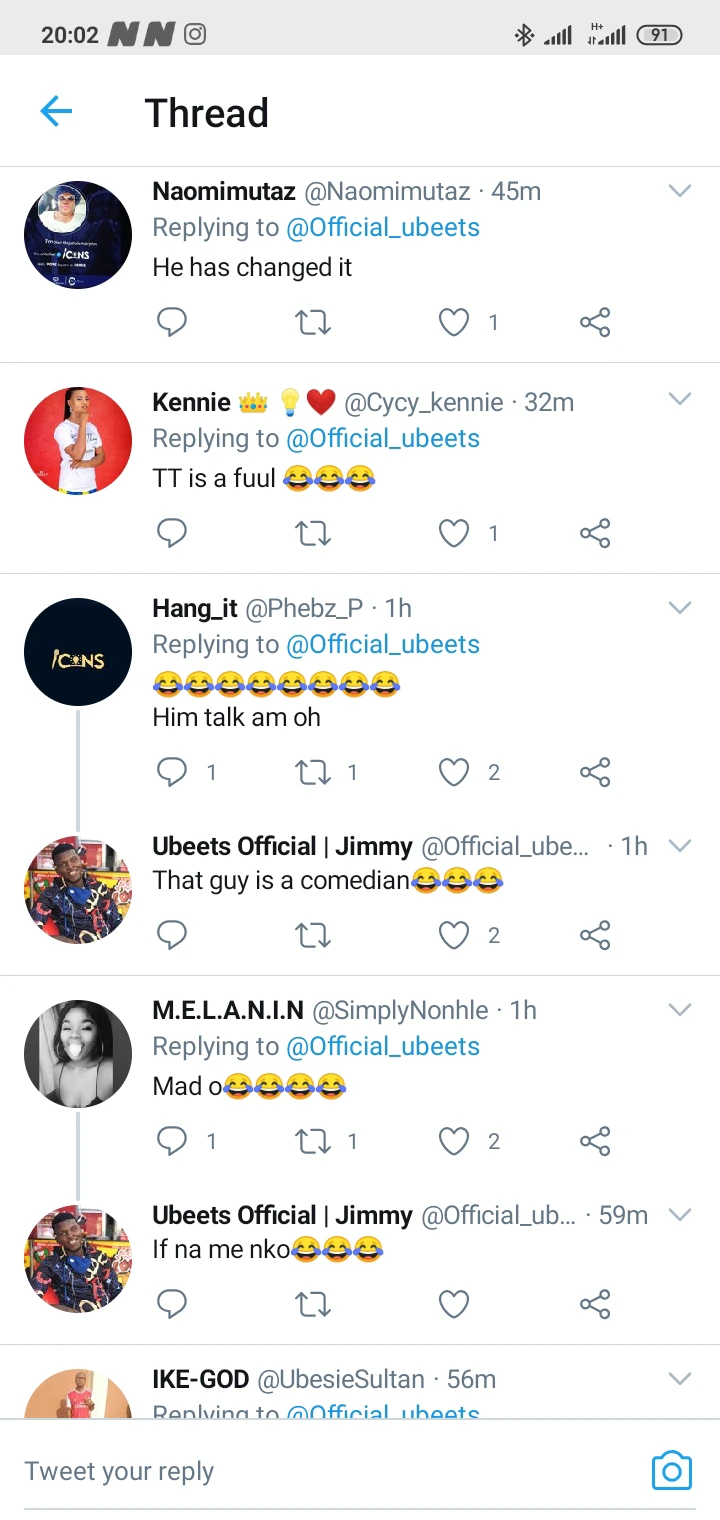The width and height of the screenshot is (720, 1520).
Task: Open dropdown chevron on Kennie's tweet
Action: coord(680,400)
